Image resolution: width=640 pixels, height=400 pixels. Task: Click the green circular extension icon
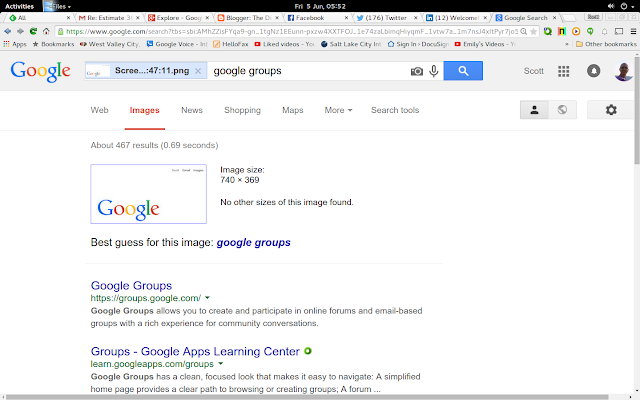click(x=548, y=31)
